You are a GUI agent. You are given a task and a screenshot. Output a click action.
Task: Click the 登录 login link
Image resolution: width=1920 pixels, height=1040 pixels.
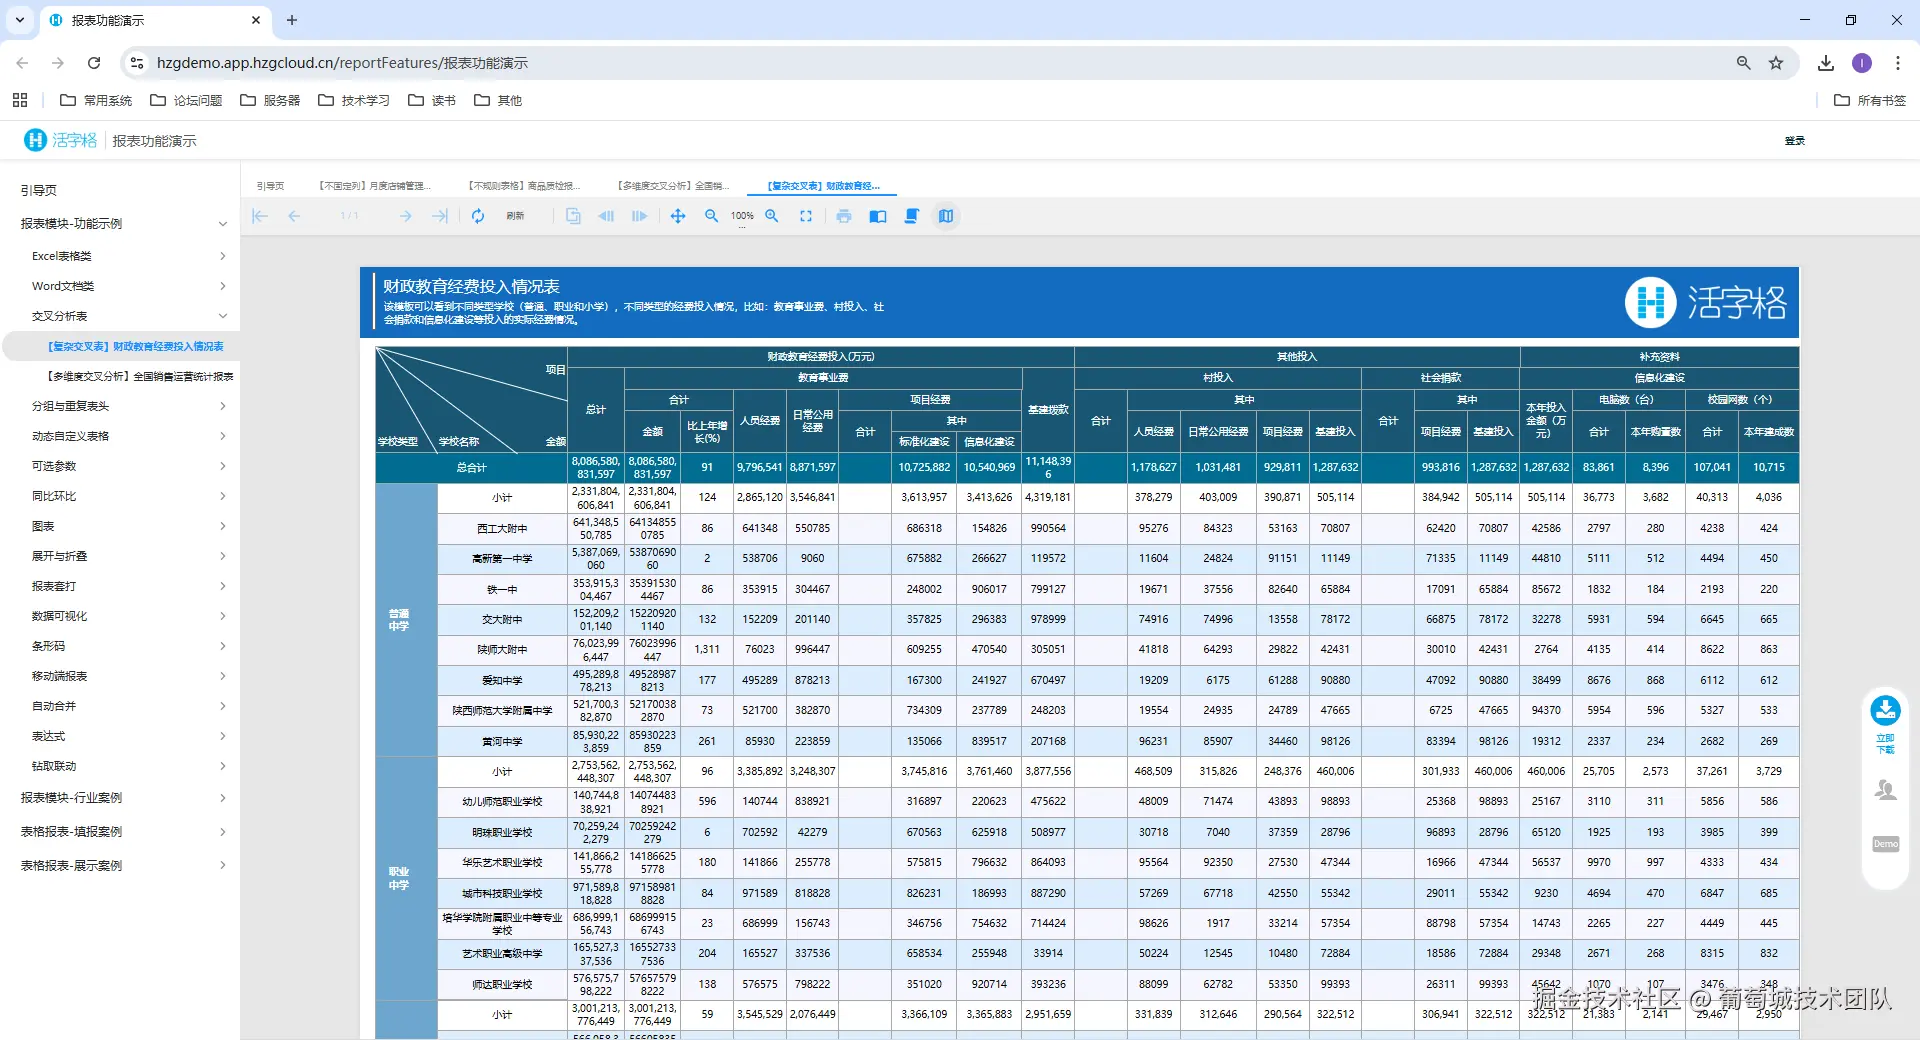(1795, 141)
